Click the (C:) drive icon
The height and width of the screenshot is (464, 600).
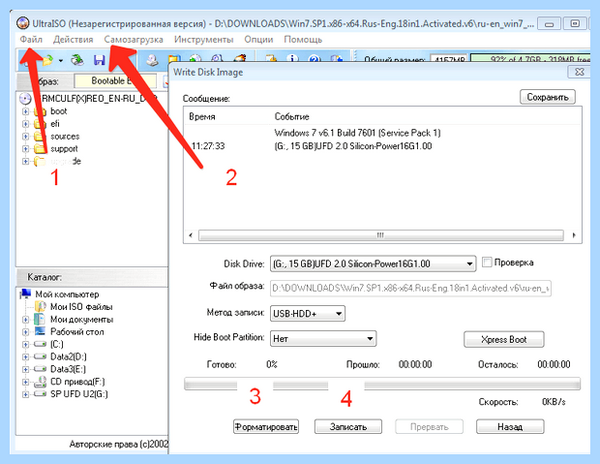[x=40, y=344]
